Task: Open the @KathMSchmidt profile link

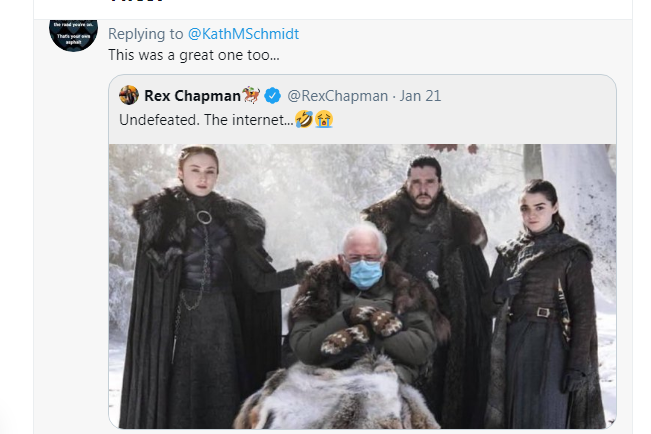Action: pos(243,34)
